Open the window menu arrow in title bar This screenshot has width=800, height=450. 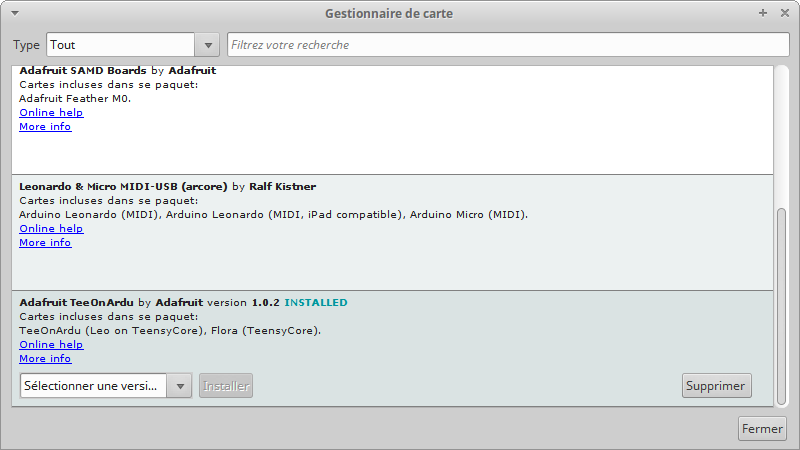15,13
